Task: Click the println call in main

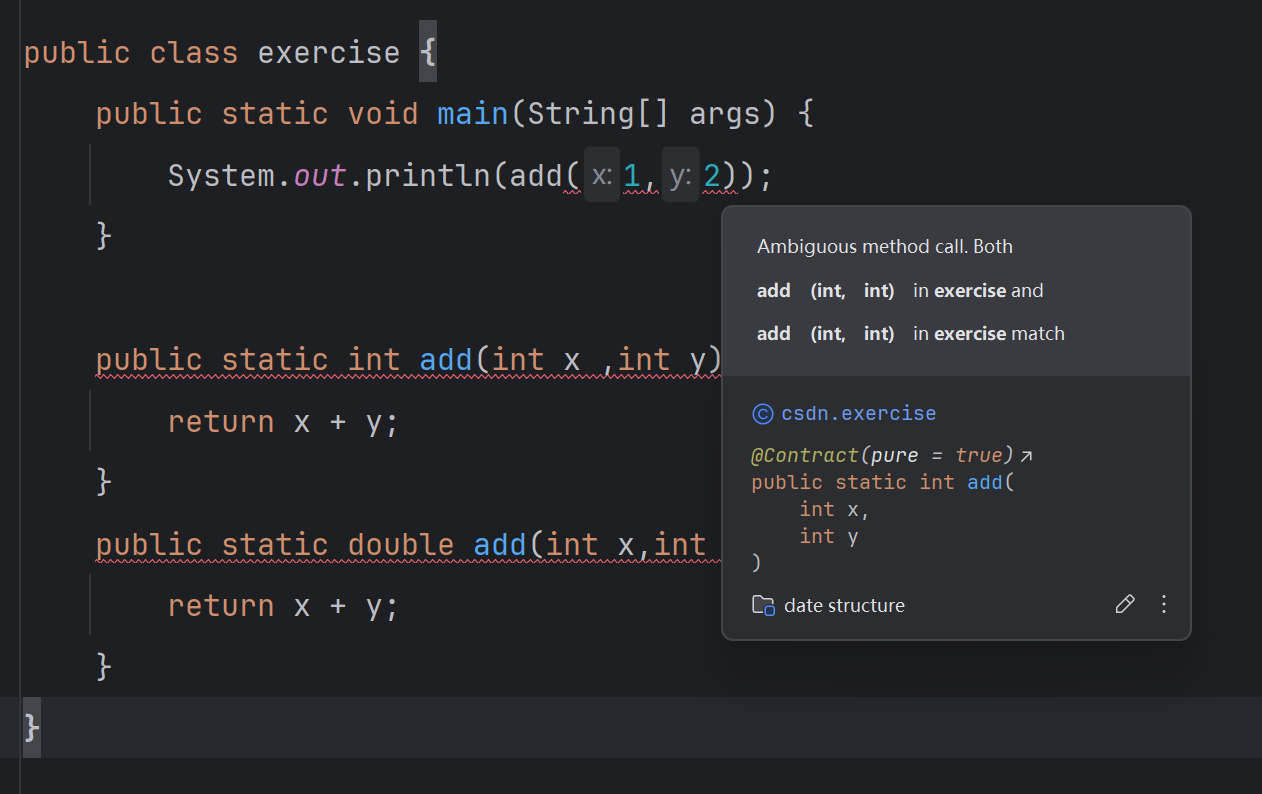Action: 428,176
